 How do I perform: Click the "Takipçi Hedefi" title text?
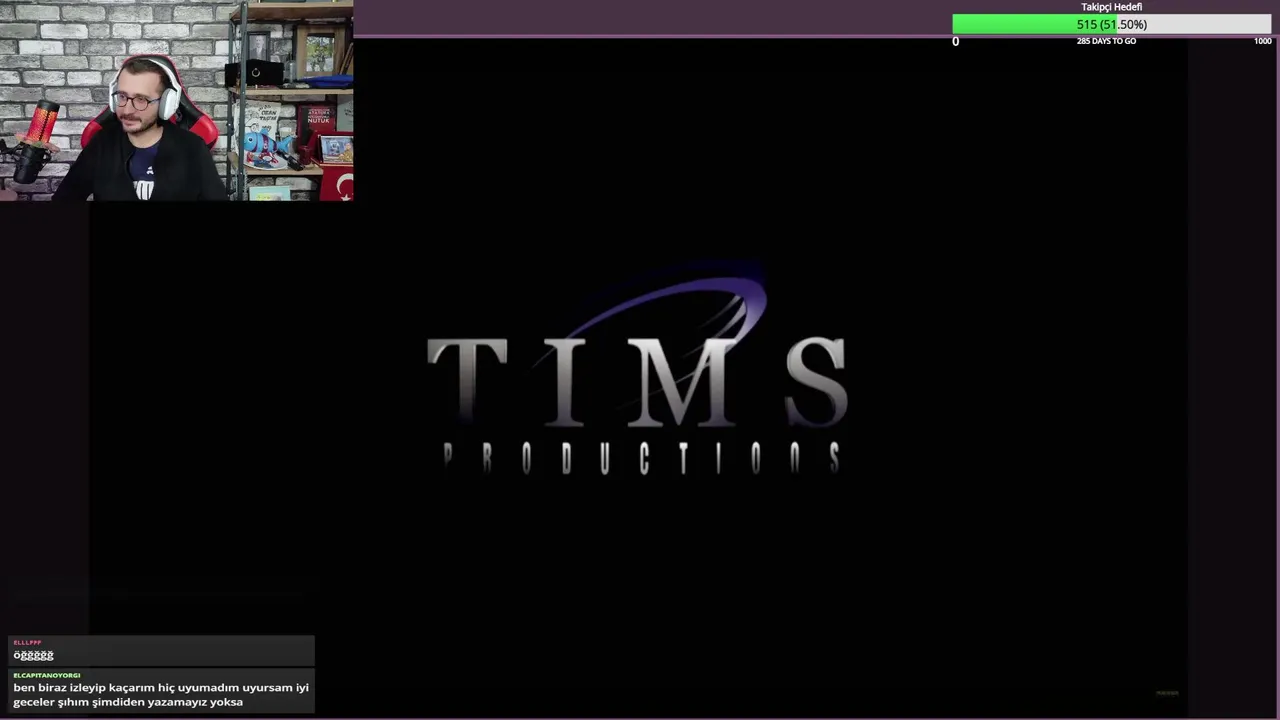tap(1111, 7)
